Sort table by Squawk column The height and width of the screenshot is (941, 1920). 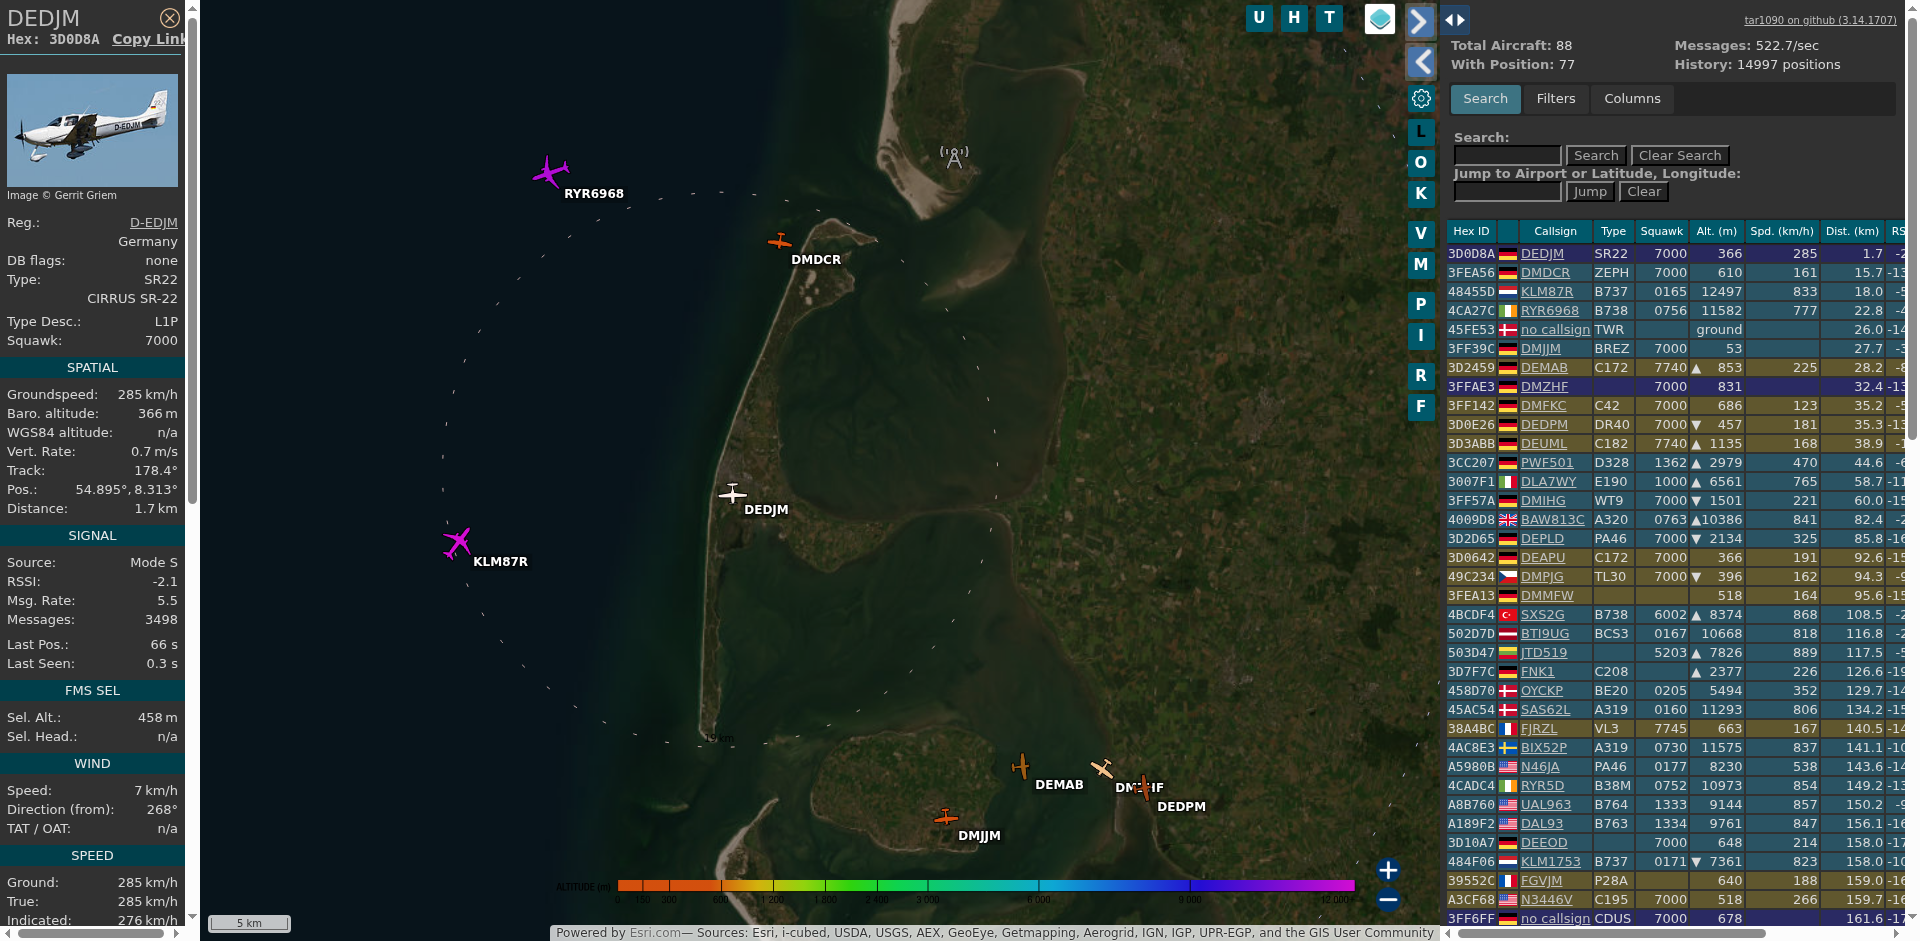[x=1661, y=231]
